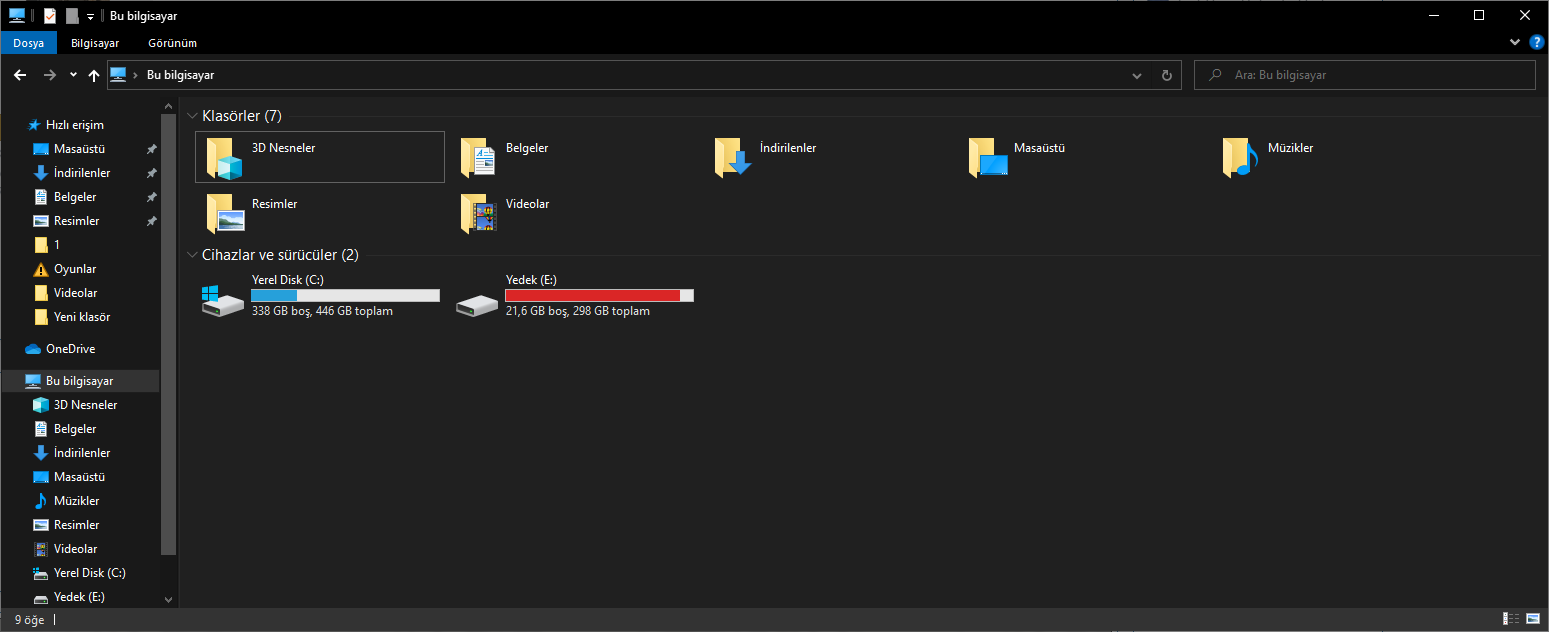Select Yedek (E:) in the sidebar

tap(80, 597)
